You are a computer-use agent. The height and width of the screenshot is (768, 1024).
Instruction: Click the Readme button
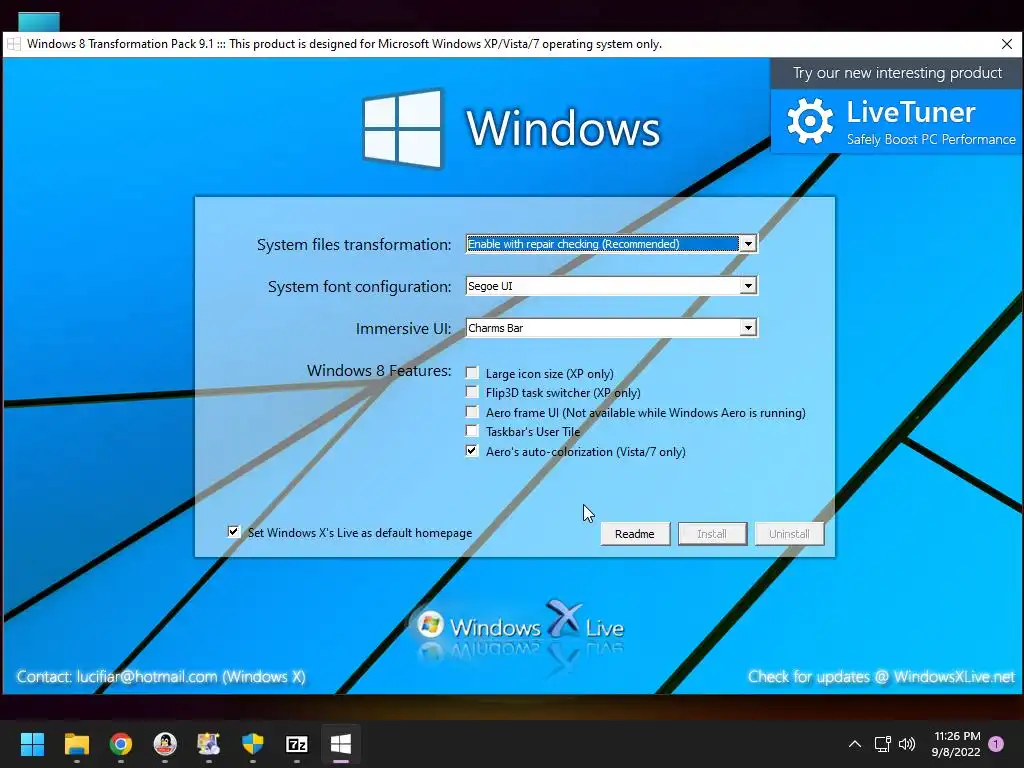635,534
